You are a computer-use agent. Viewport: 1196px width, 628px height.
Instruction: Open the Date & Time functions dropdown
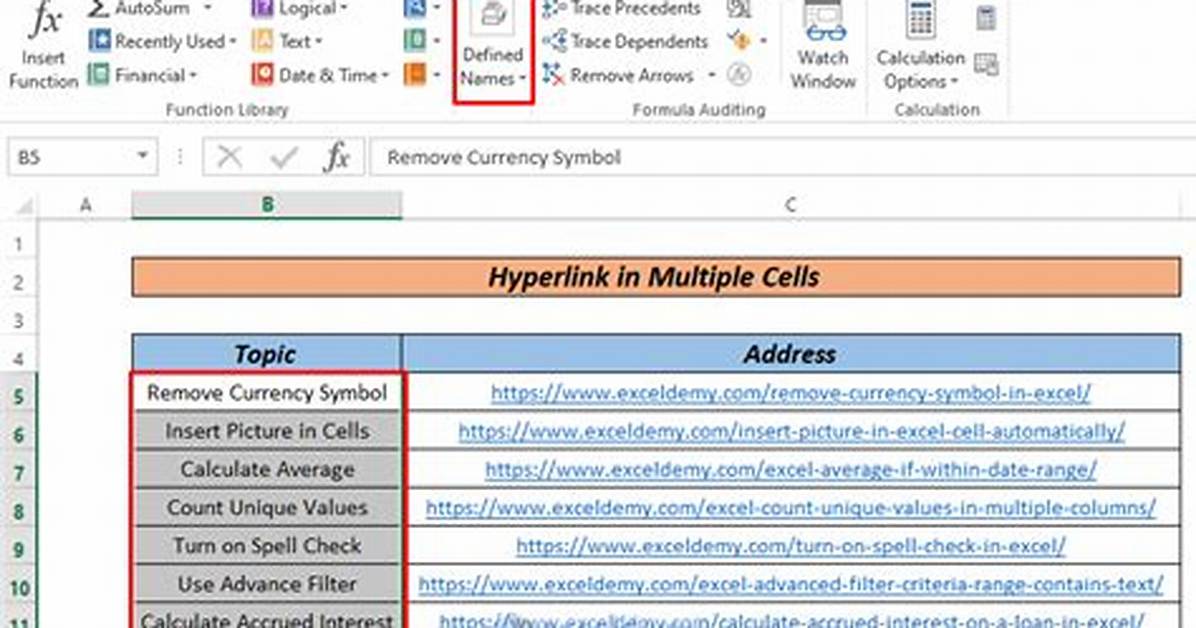(320, 75)
